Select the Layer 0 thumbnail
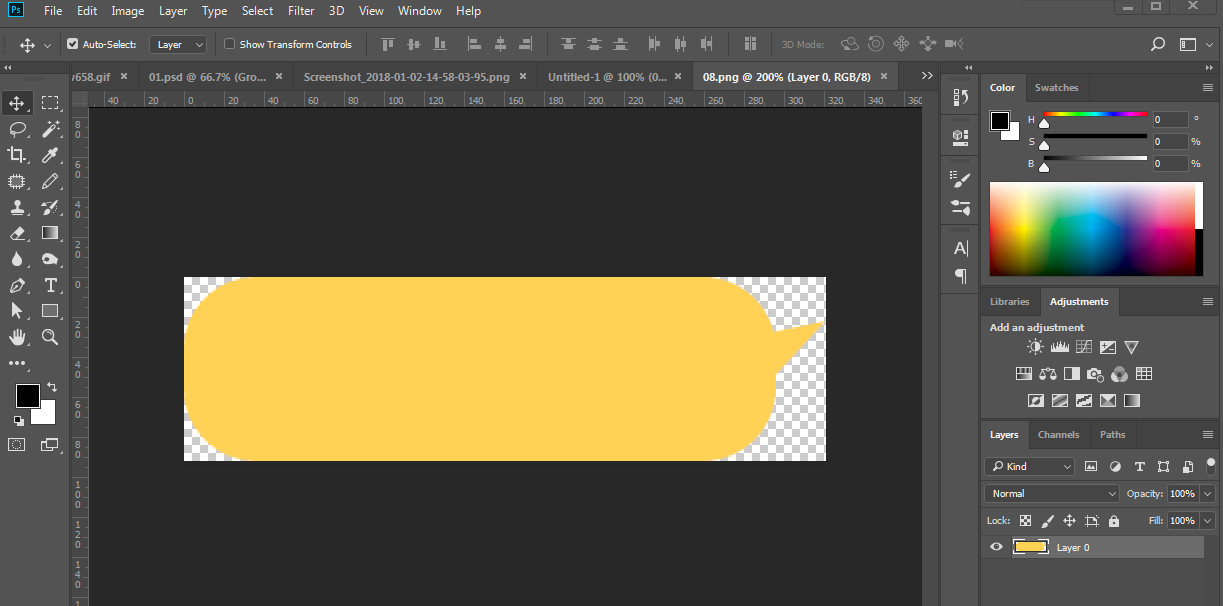 [1031, 547]
